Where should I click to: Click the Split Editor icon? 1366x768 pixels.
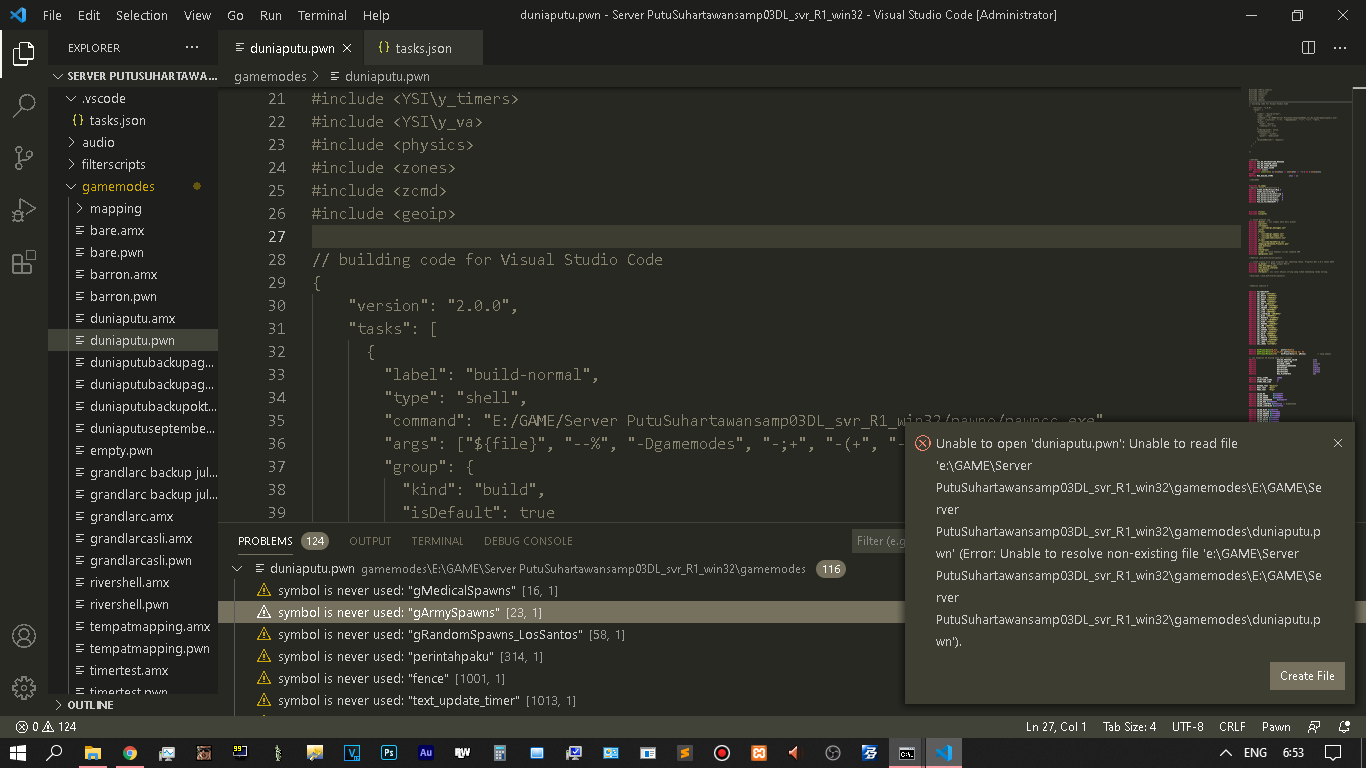coord(1307,47)
